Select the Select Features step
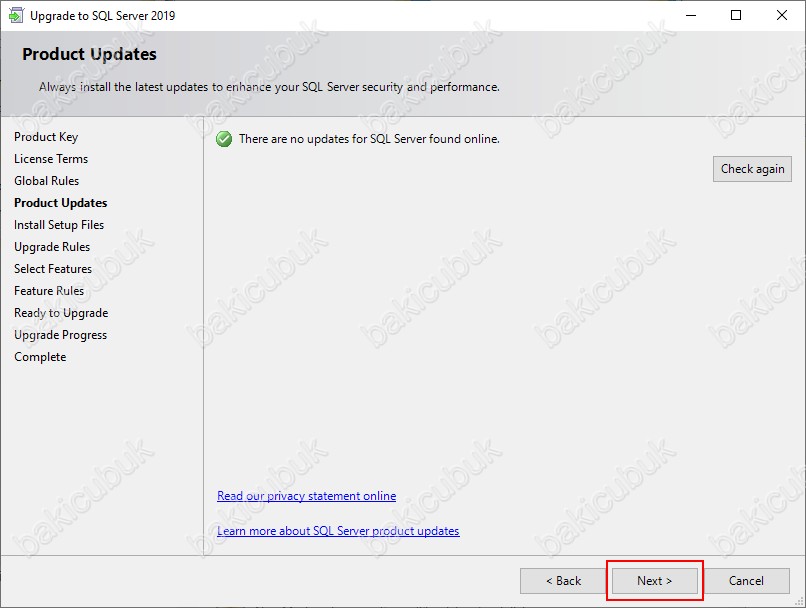The height and width of the screenshot is (608, 806). pos(53,269)
